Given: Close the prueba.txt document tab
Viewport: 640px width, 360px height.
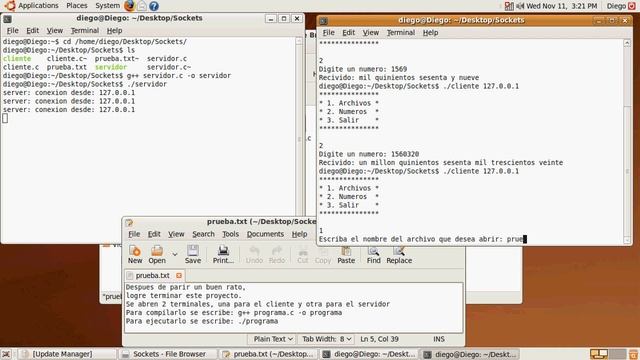Looking at the screenshot, I should [179, 276].
